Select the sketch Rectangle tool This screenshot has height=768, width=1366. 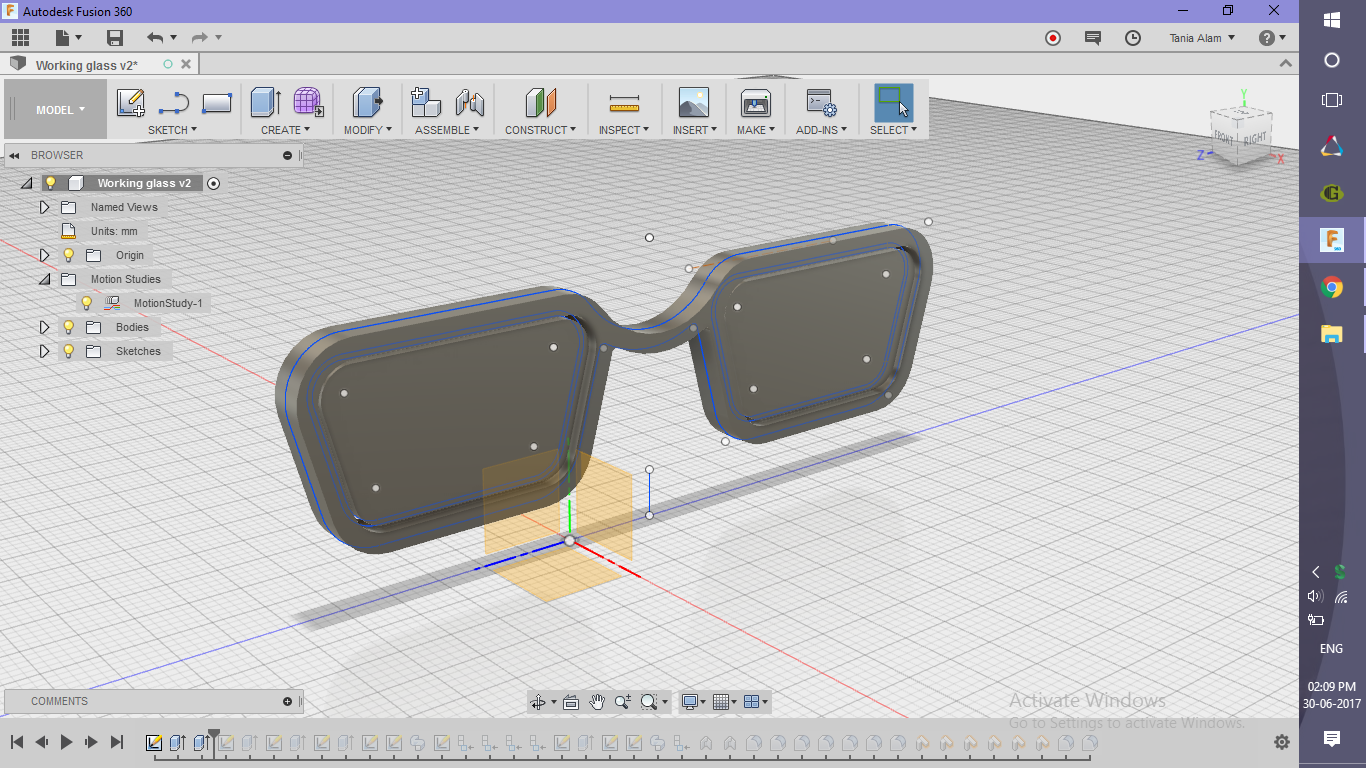pyautogui.click(x=217, y=103)
